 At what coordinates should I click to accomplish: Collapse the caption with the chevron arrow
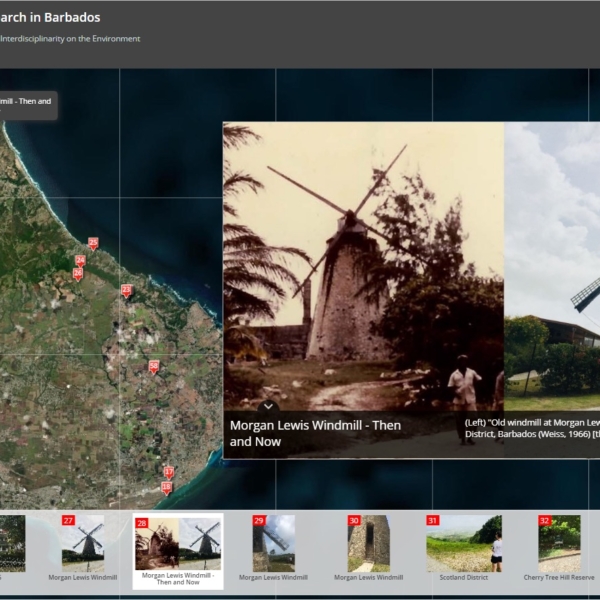(268, 406)
